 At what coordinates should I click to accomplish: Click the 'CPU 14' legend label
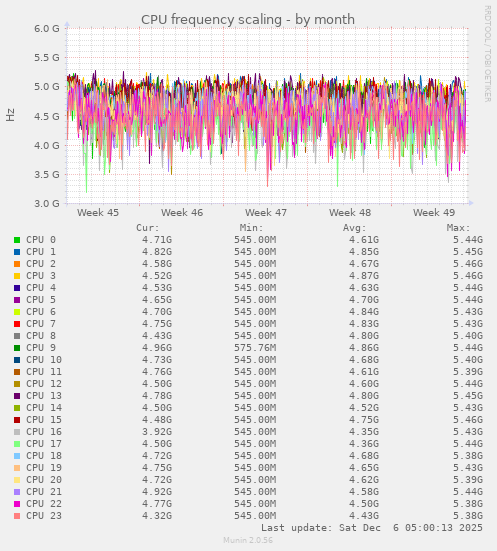click(x=44, y=408)
